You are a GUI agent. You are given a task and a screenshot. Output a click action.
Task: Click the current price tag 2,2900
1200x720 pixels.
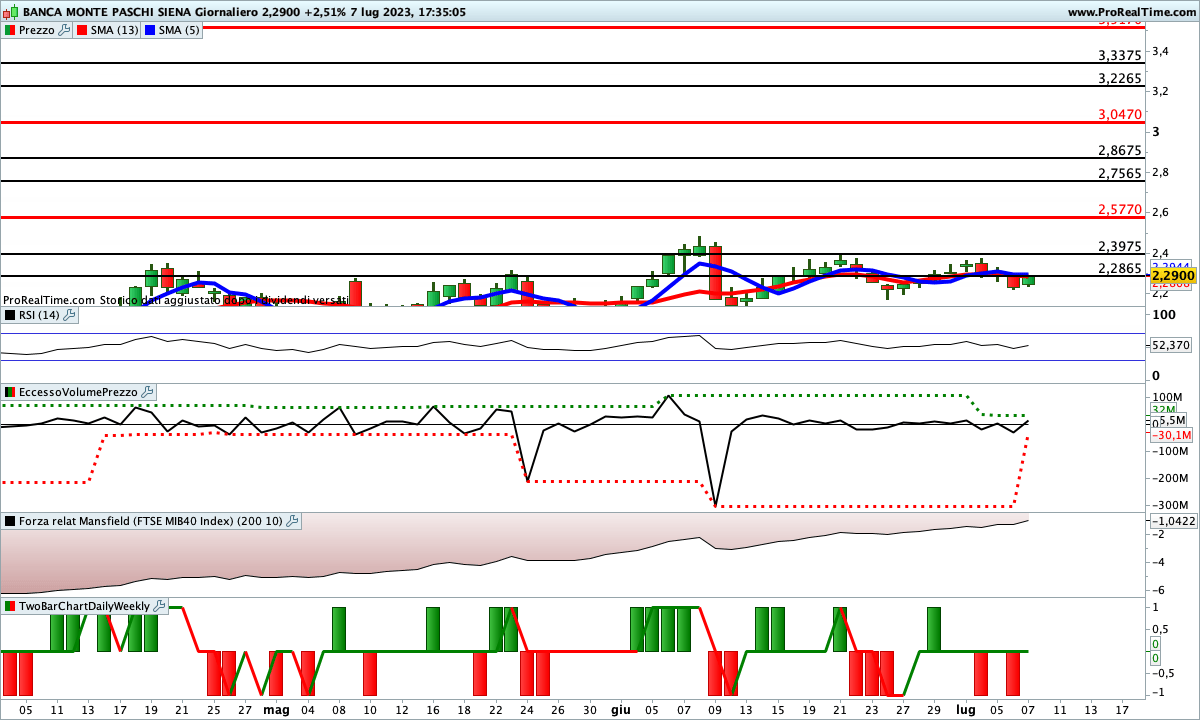1173,275
